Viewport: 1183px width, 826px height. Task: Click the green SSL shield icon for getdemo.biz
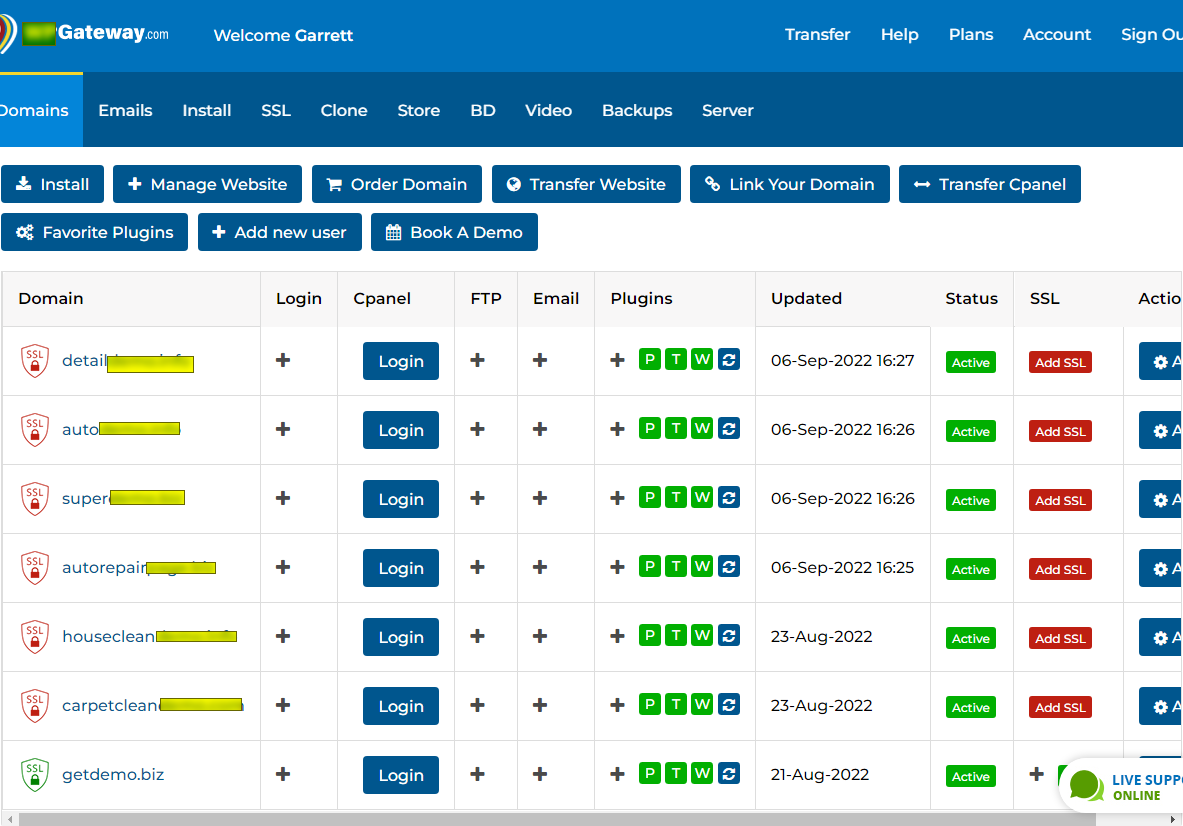35,775
